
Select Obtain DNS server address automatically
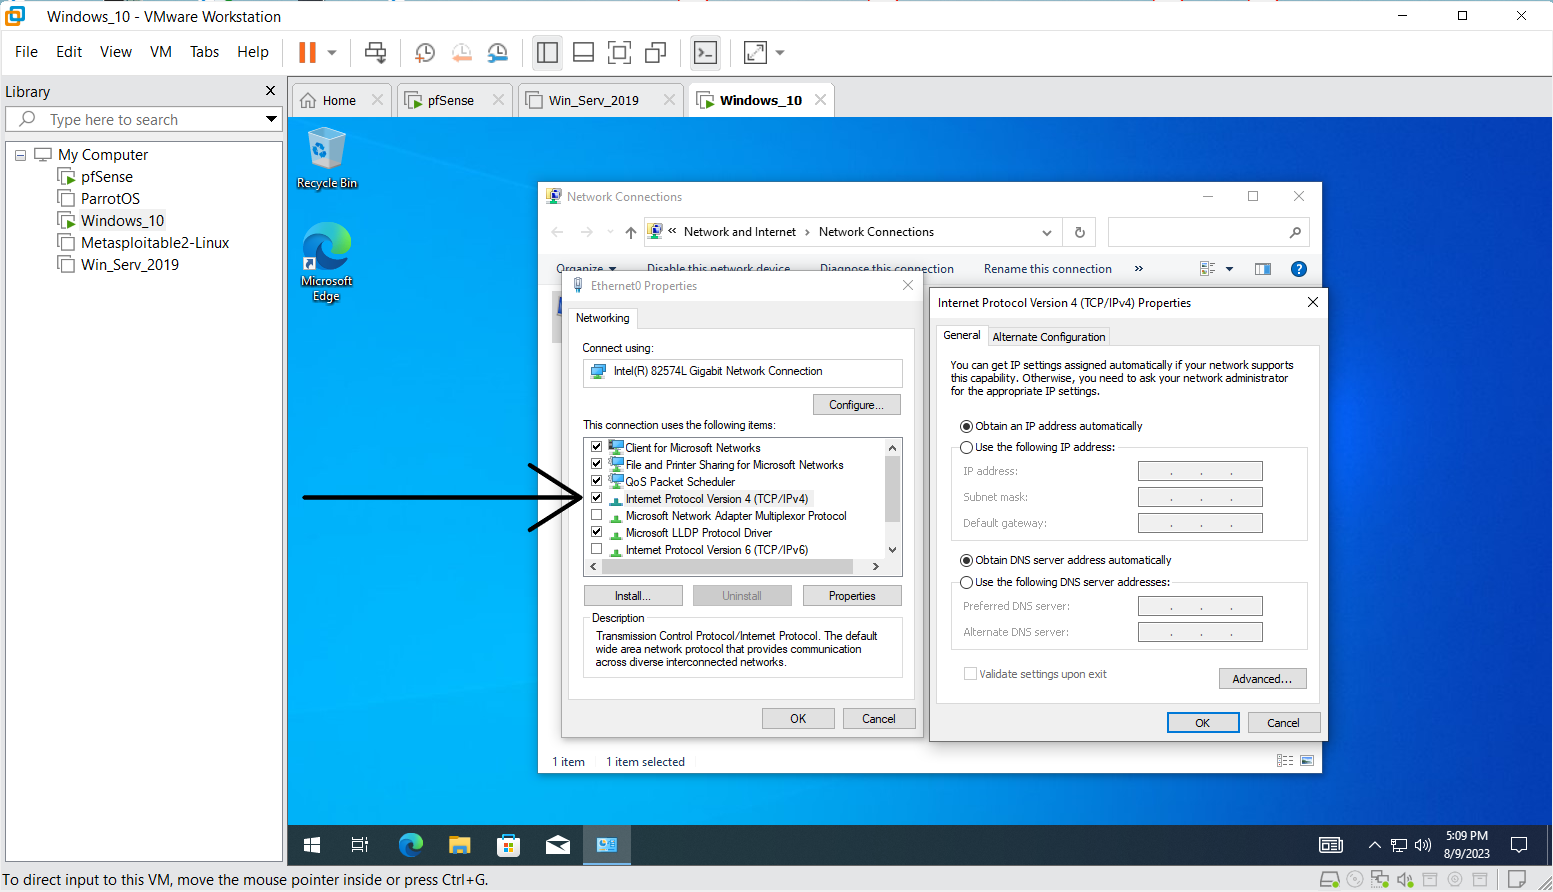tap(967, 560)
